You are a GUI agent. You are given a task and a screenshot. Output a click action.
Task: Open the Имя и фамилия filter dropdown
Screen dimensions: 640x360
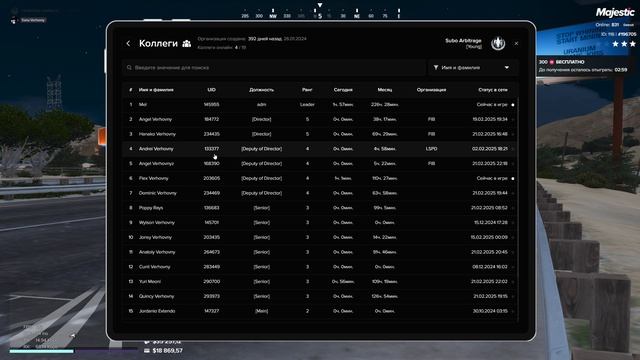(x=473, y=67)
